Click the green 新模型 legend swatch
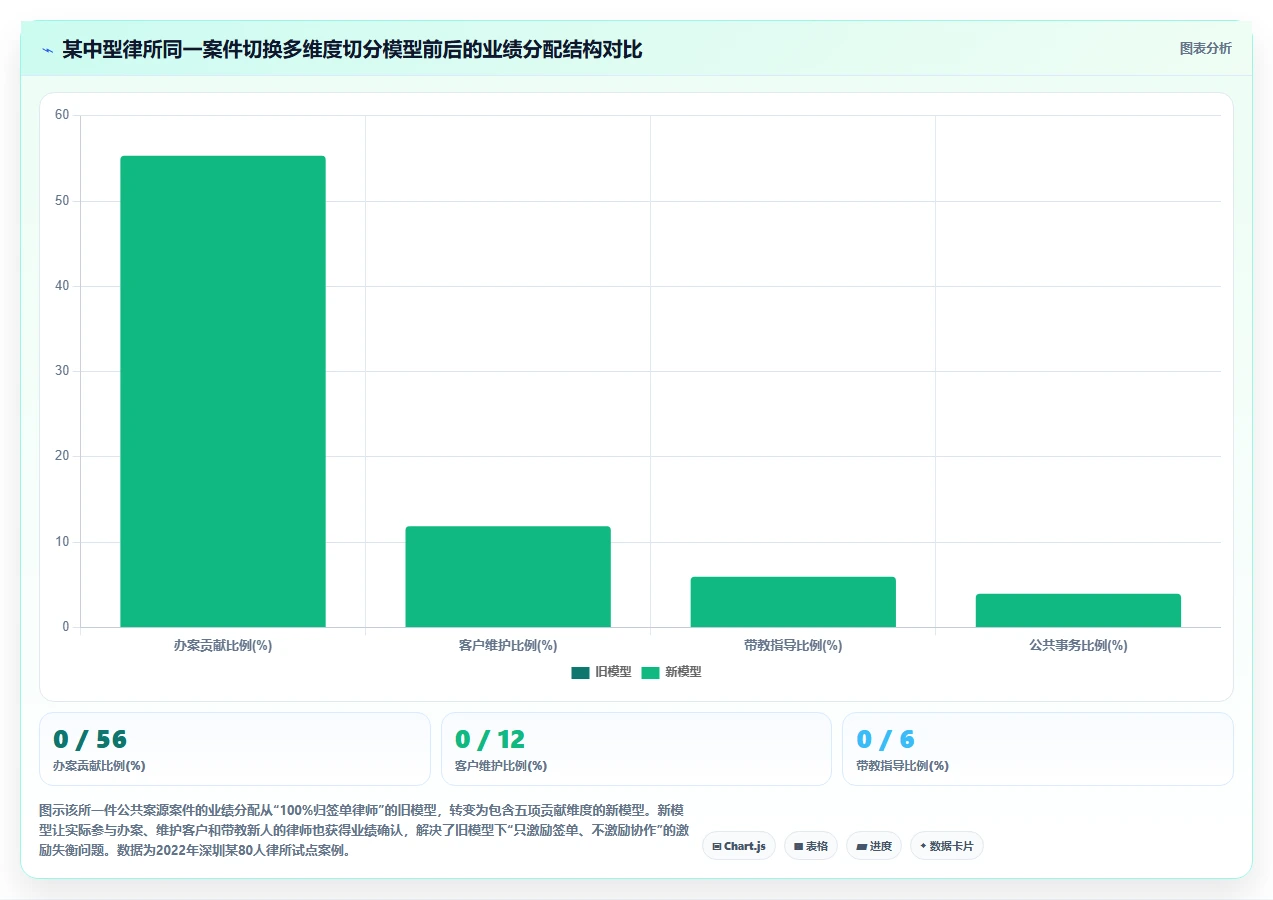Image resolution: width=1273 pixels, height=900 pixels. click(651, 672)
